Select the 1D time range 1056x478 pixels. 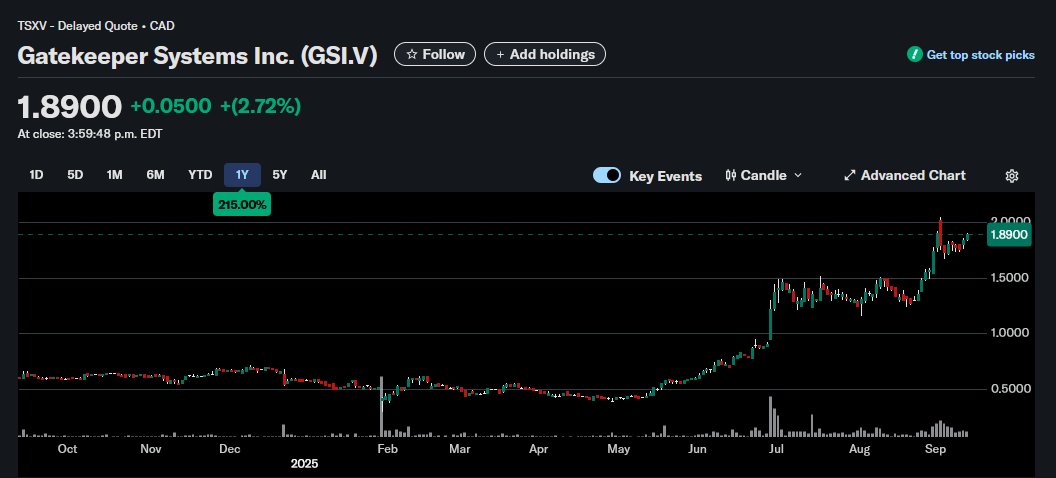coord(36,175)
